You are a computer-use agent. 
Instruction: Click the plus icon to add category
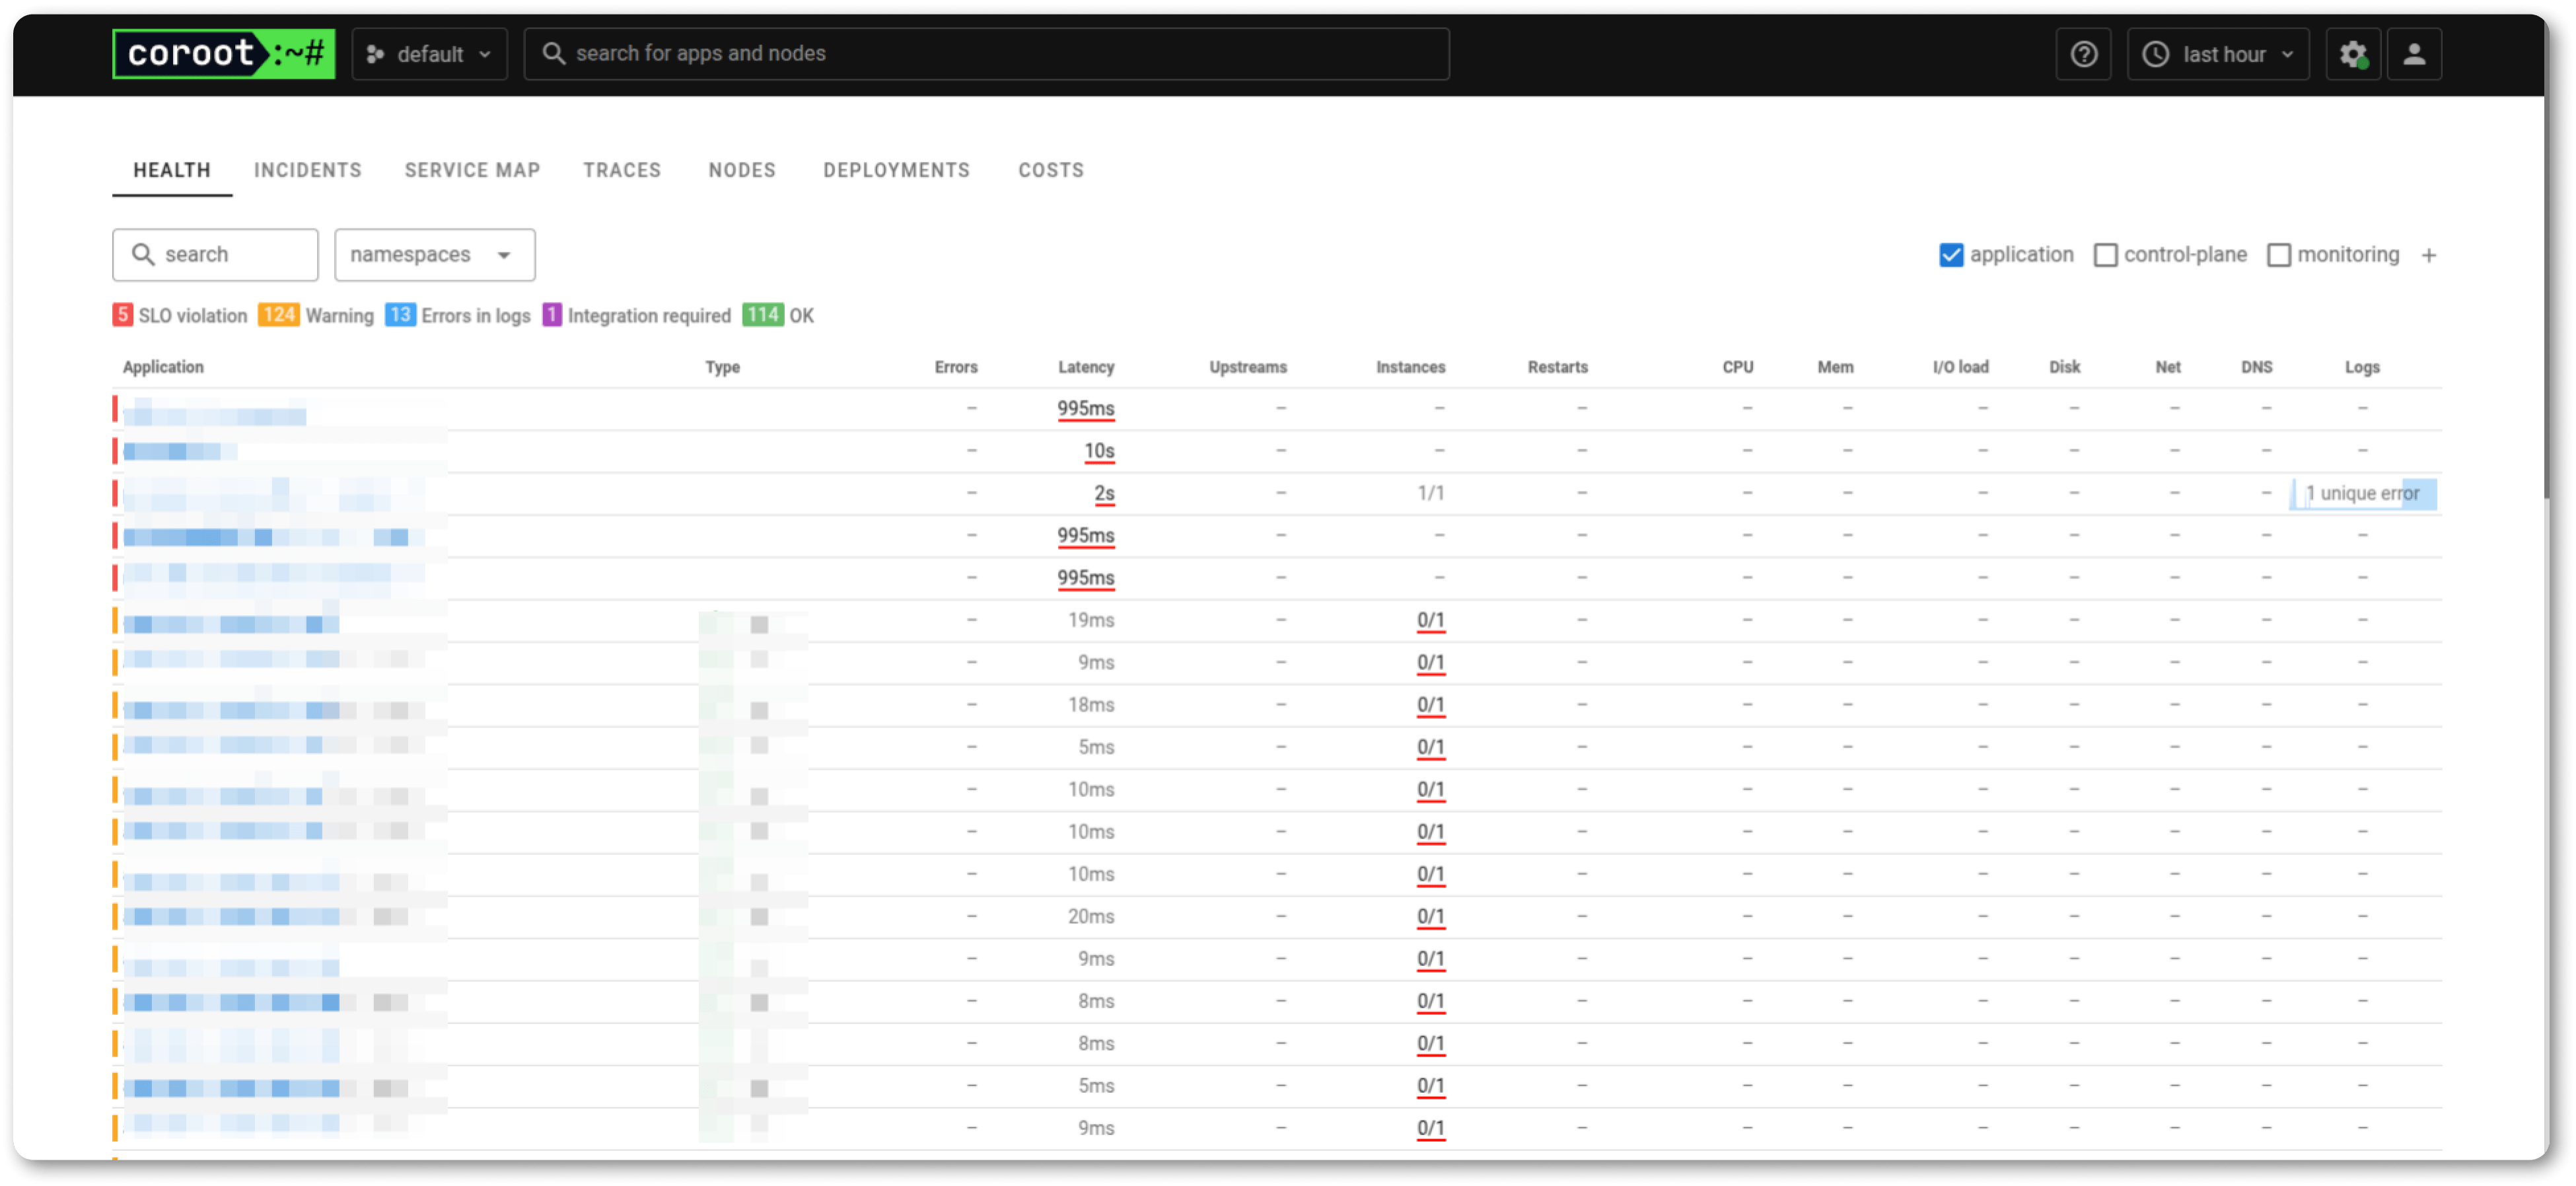tap(2428, 256)
